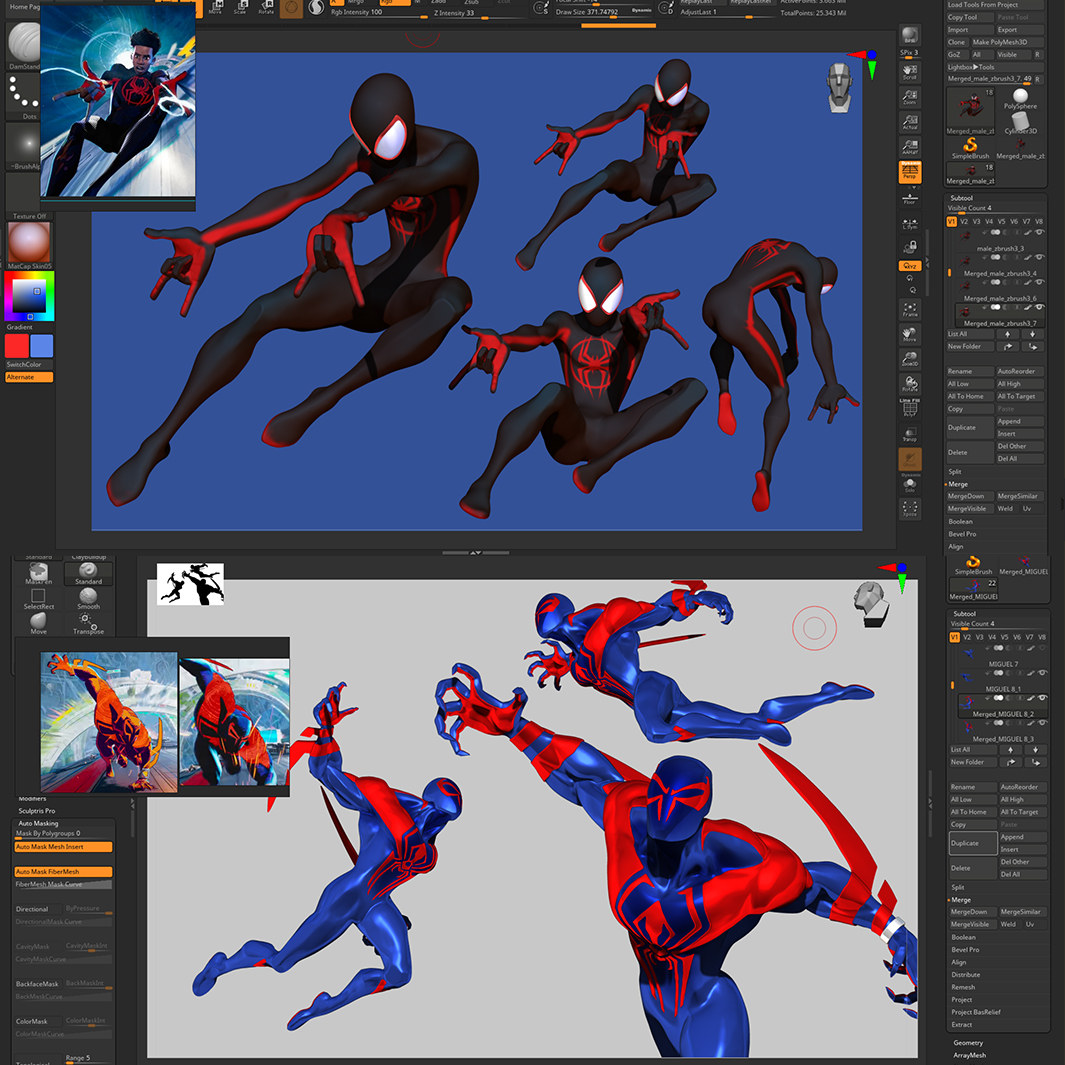Expand the Boolean section in top window

(x=960, y=522)
